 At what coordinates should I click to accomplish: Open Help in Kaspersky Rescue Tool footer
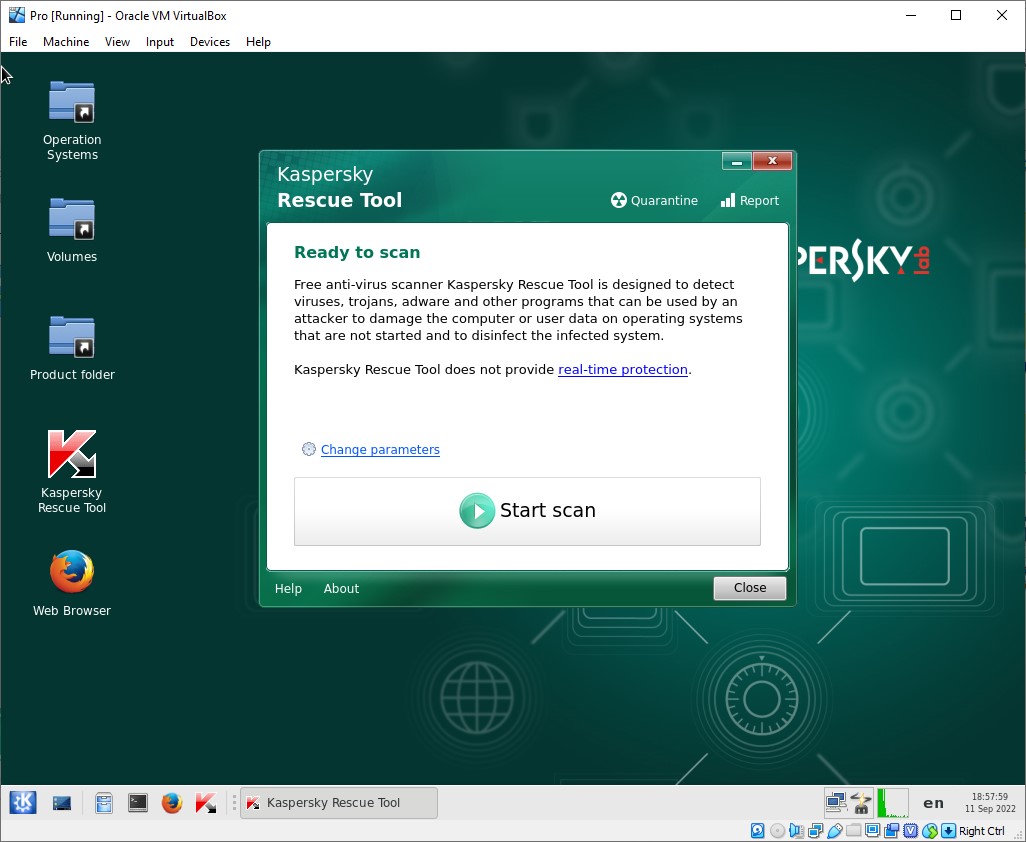click(288, 588)
